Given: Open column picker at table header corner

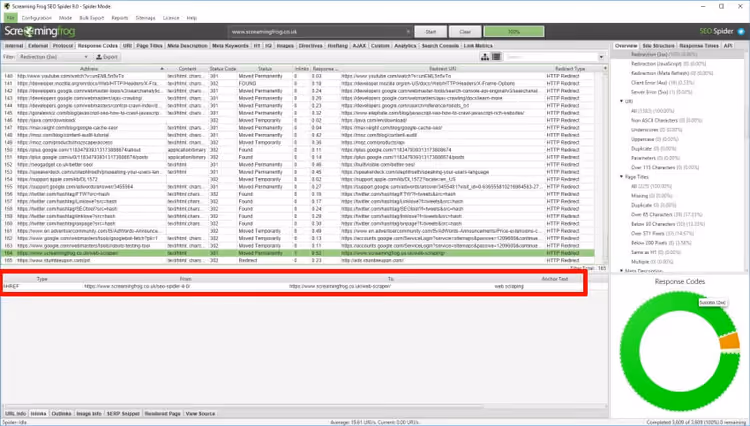Looking at the screenshot, I should tap(605, 69).
